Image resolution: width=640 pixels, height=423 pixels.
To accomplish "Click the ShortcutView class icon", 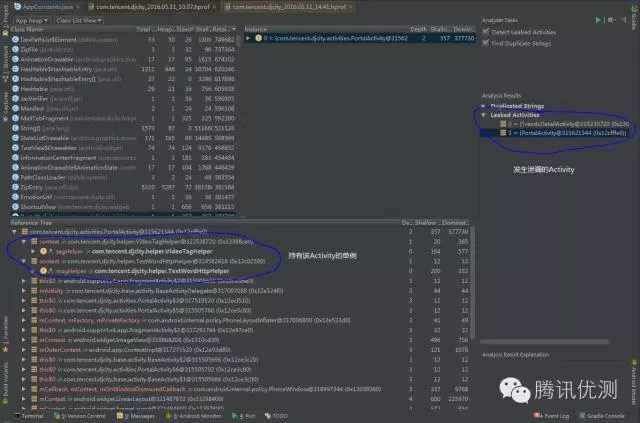I will [x=16, y=207].
